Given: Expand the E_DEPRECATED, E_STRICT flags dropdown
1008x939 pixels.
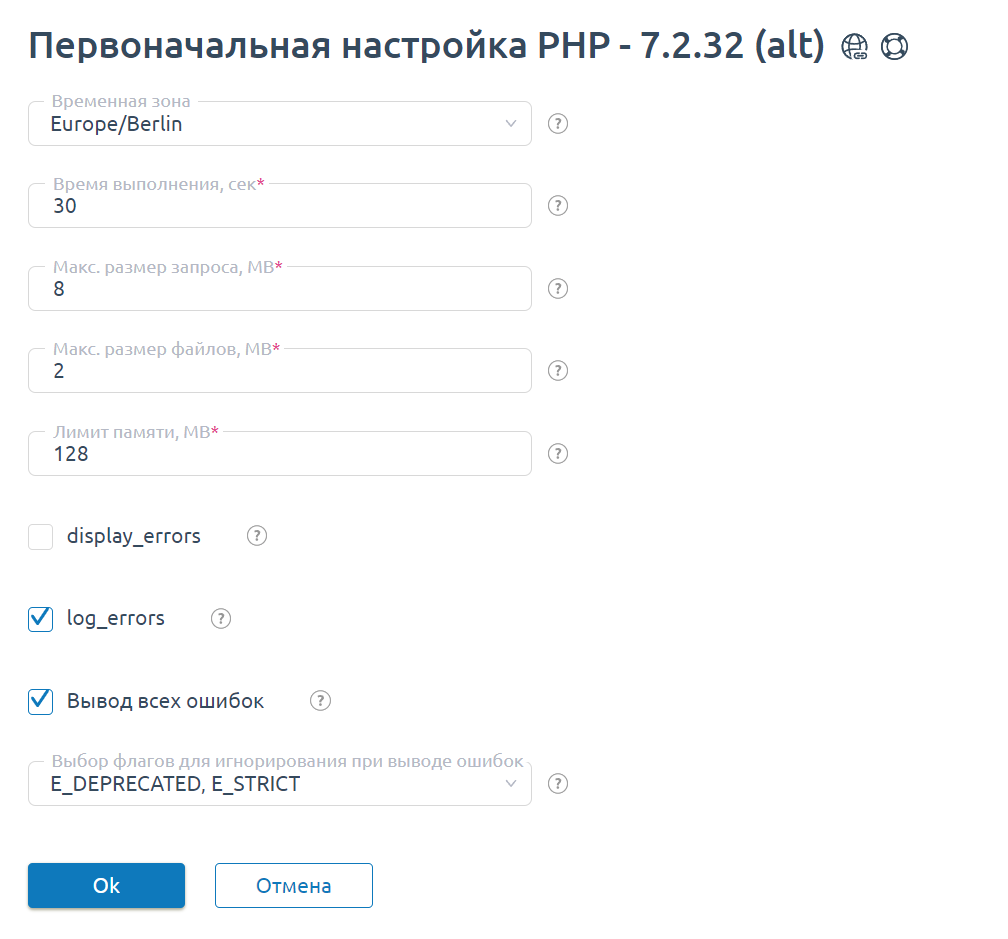Looking at the screenshot, I should click(x=280, y=784).
